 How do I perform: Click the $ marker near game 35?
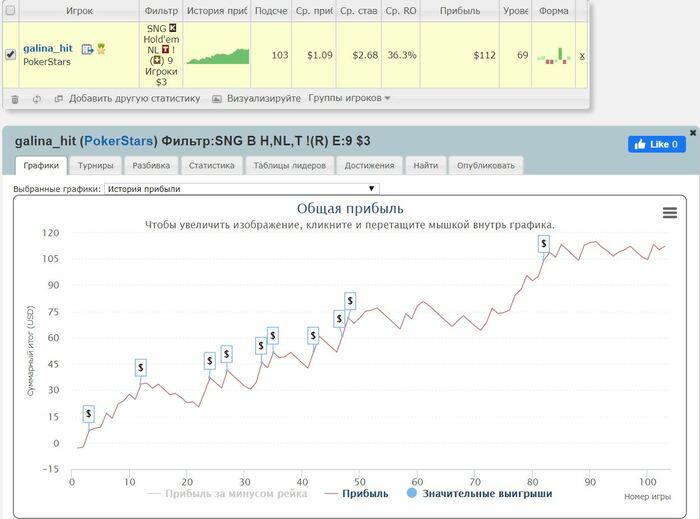pyautogui.click(x=273, y=336)
